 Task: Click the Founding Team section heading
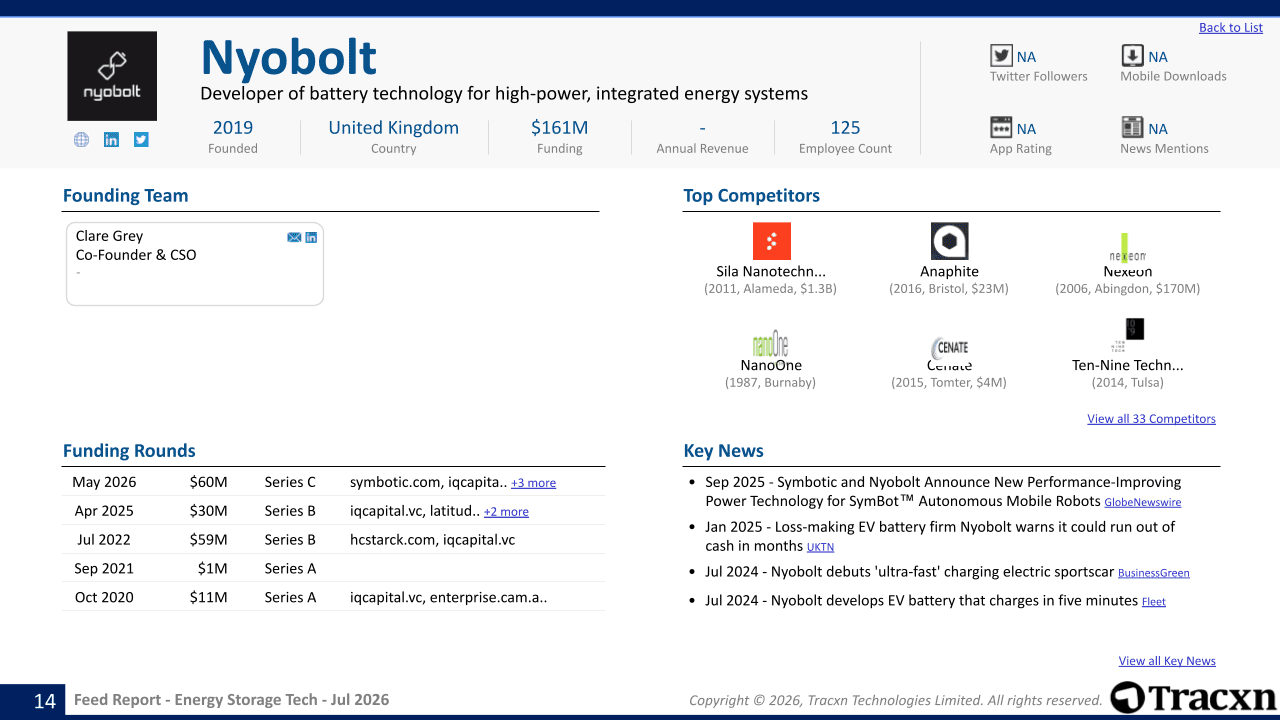tap(125, 196)
